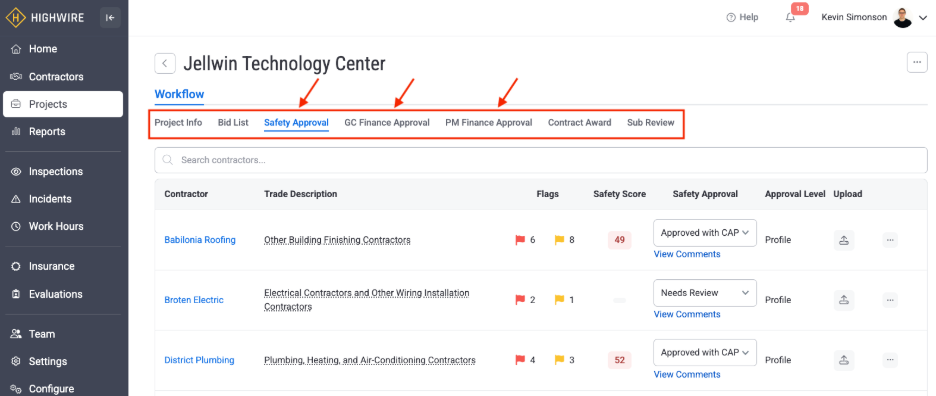This screenshot has width=936, height=396.
Task: Click the Help label in the top bar
Action: pos(749,17)
